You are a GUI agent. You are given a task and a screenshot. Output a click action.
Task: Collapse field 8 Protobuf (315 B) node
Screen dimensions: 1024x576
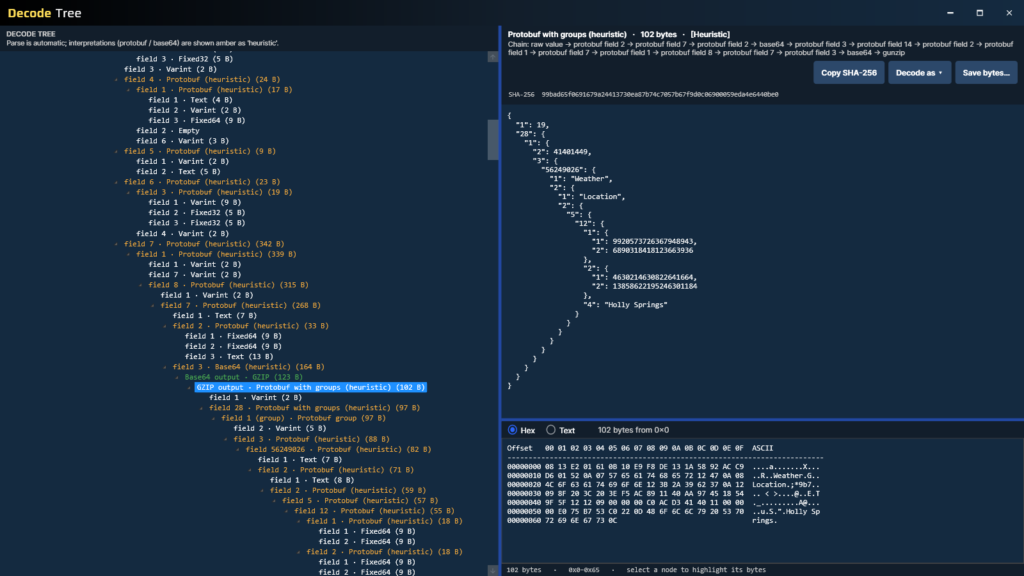pyautogui.click(x=141, y=285)
